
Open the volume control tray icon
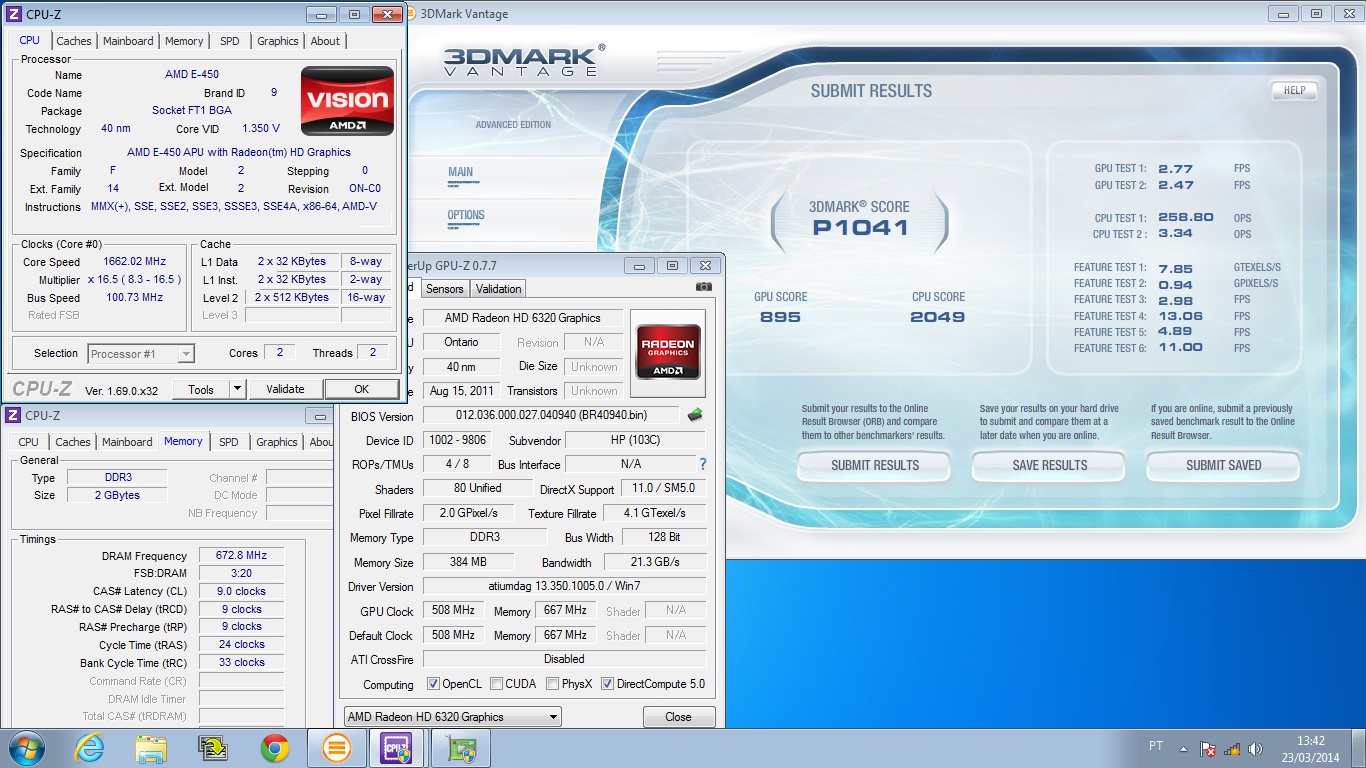click(x=1255, y=748)
